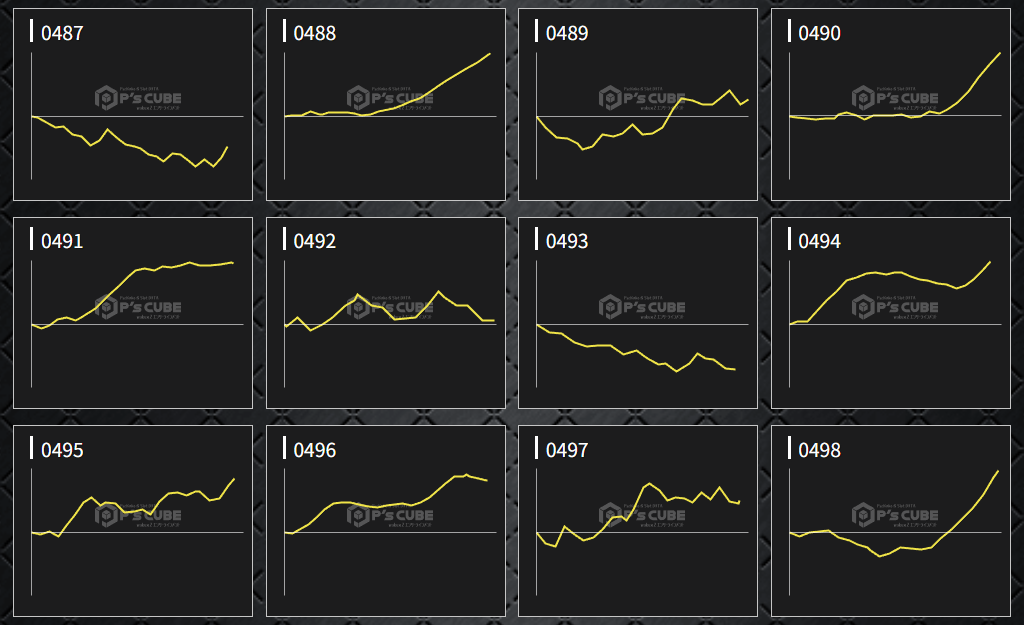This screenshot has width=1024, height=625.
Task: Select the 0498 graph card
Action: point(891,522)
